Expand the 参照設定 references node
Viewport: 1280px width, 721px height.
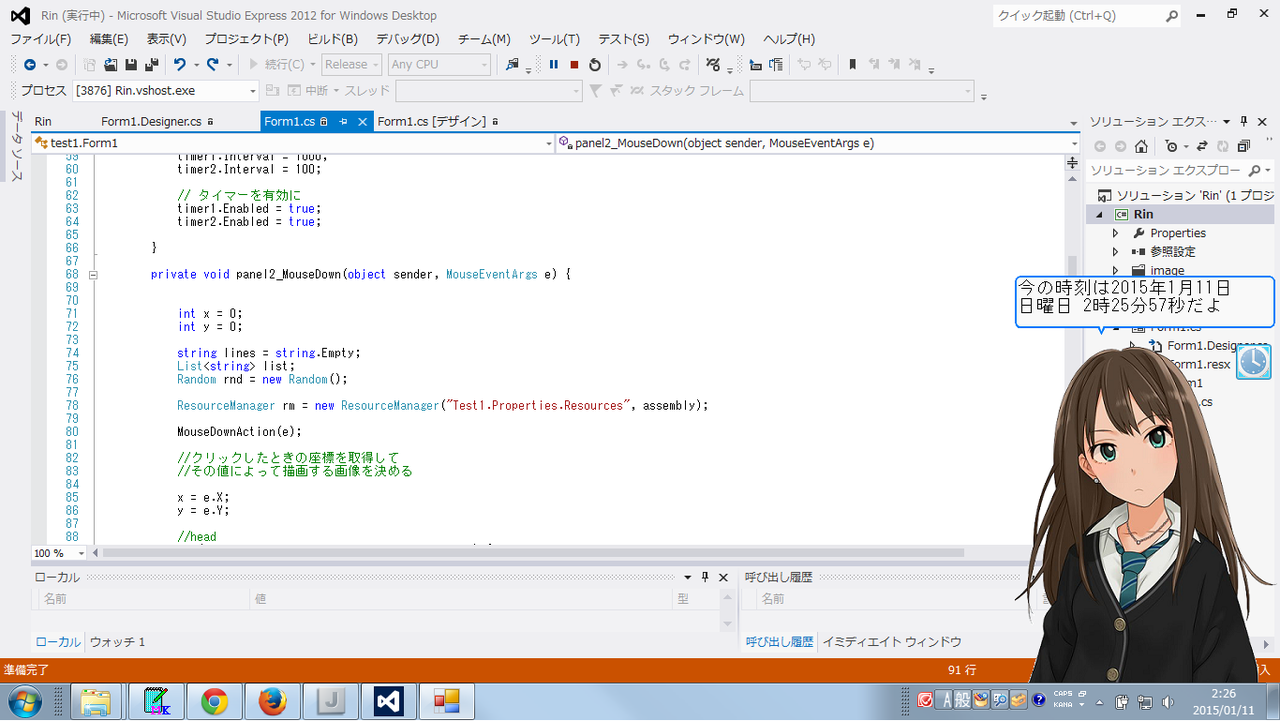click(x=1116, y=252)
